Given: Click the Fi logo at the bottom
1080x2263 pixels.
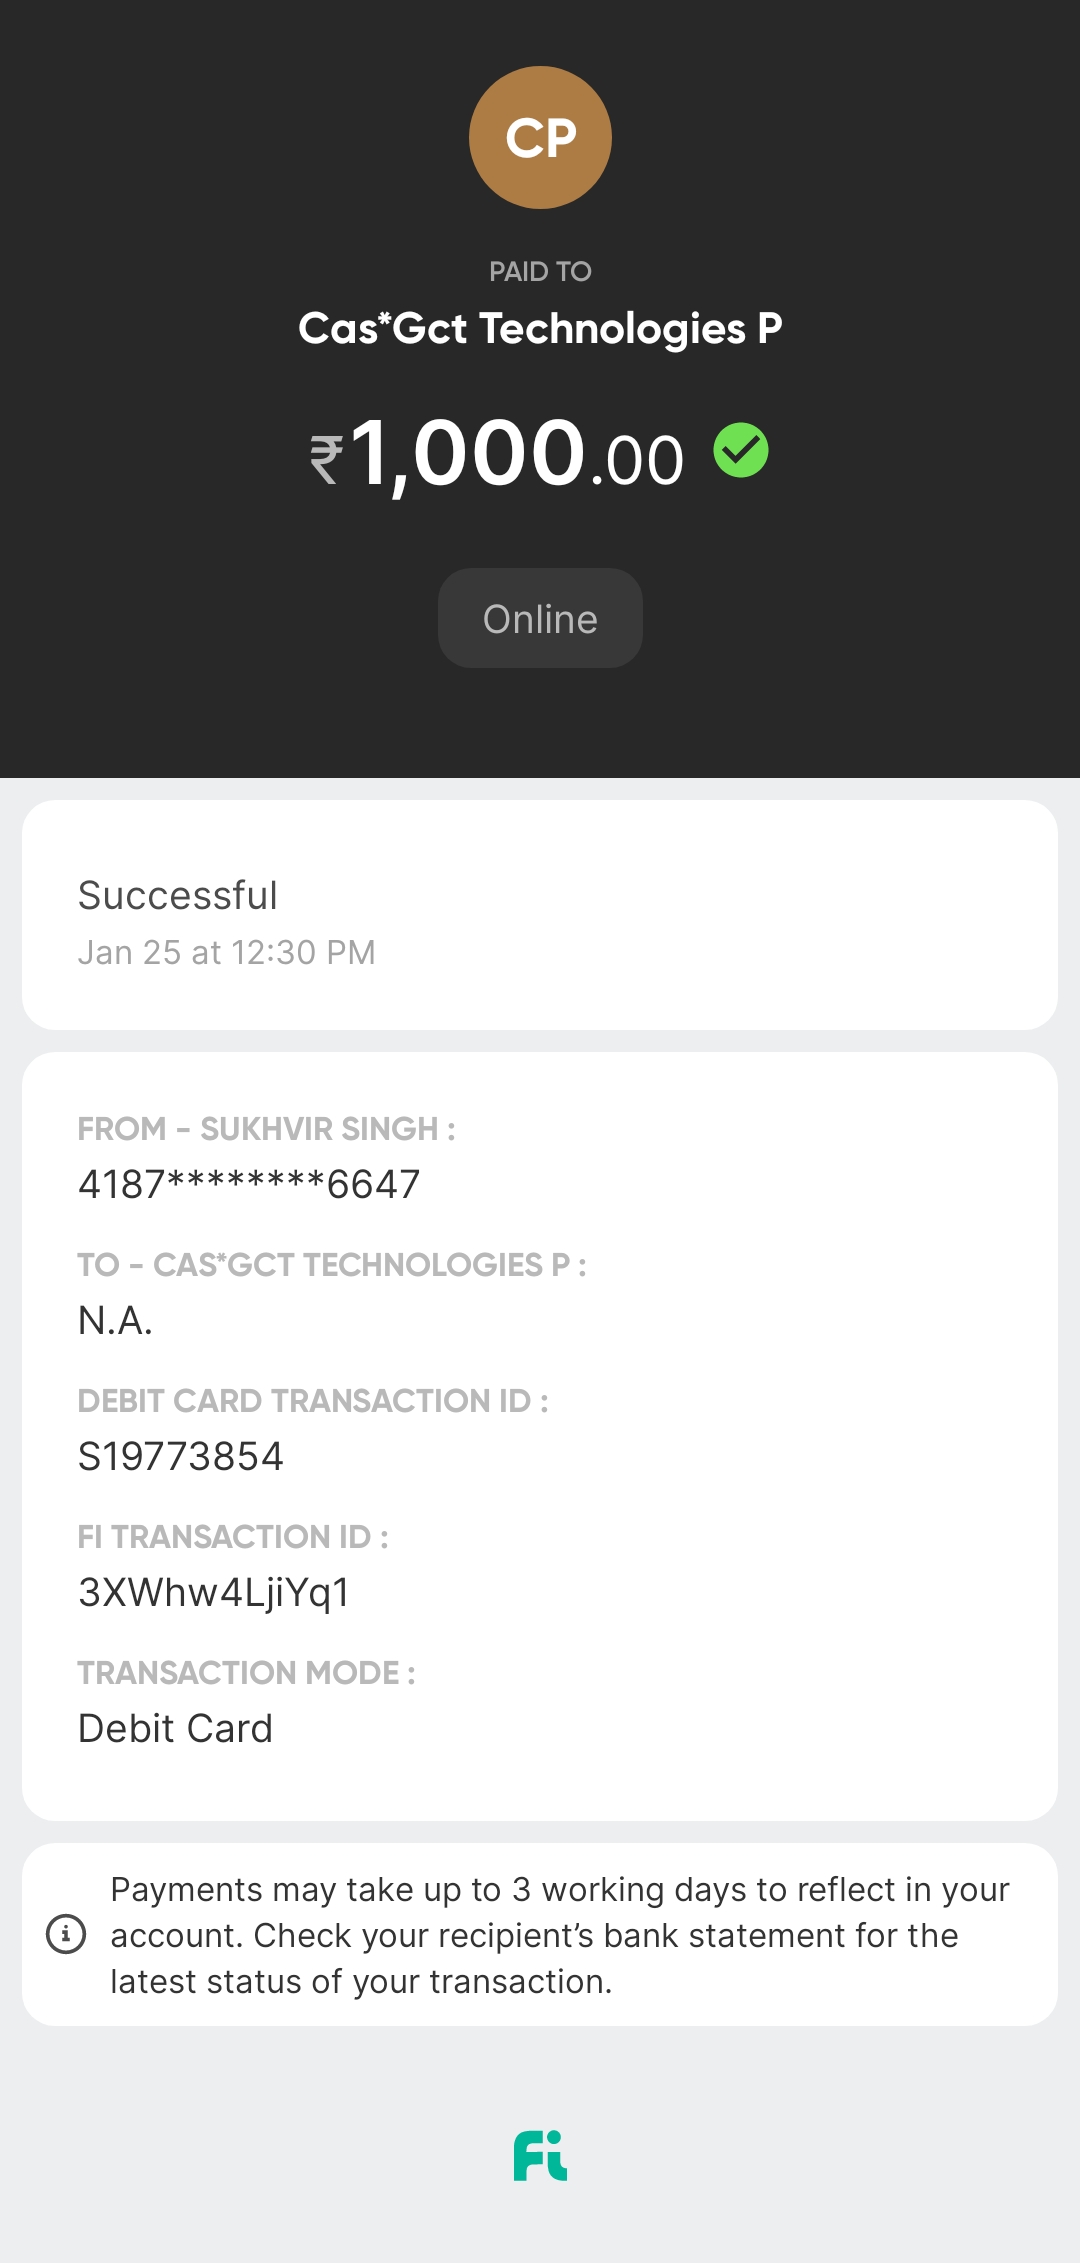Looking at the screenshot, I should (x=540, y=2155).
